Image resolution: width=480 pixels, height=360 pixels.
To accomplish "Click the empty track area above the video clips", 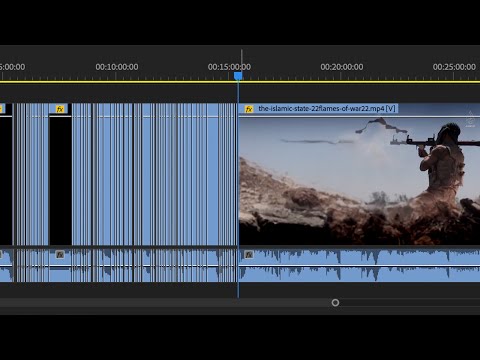I will [240, 93].
